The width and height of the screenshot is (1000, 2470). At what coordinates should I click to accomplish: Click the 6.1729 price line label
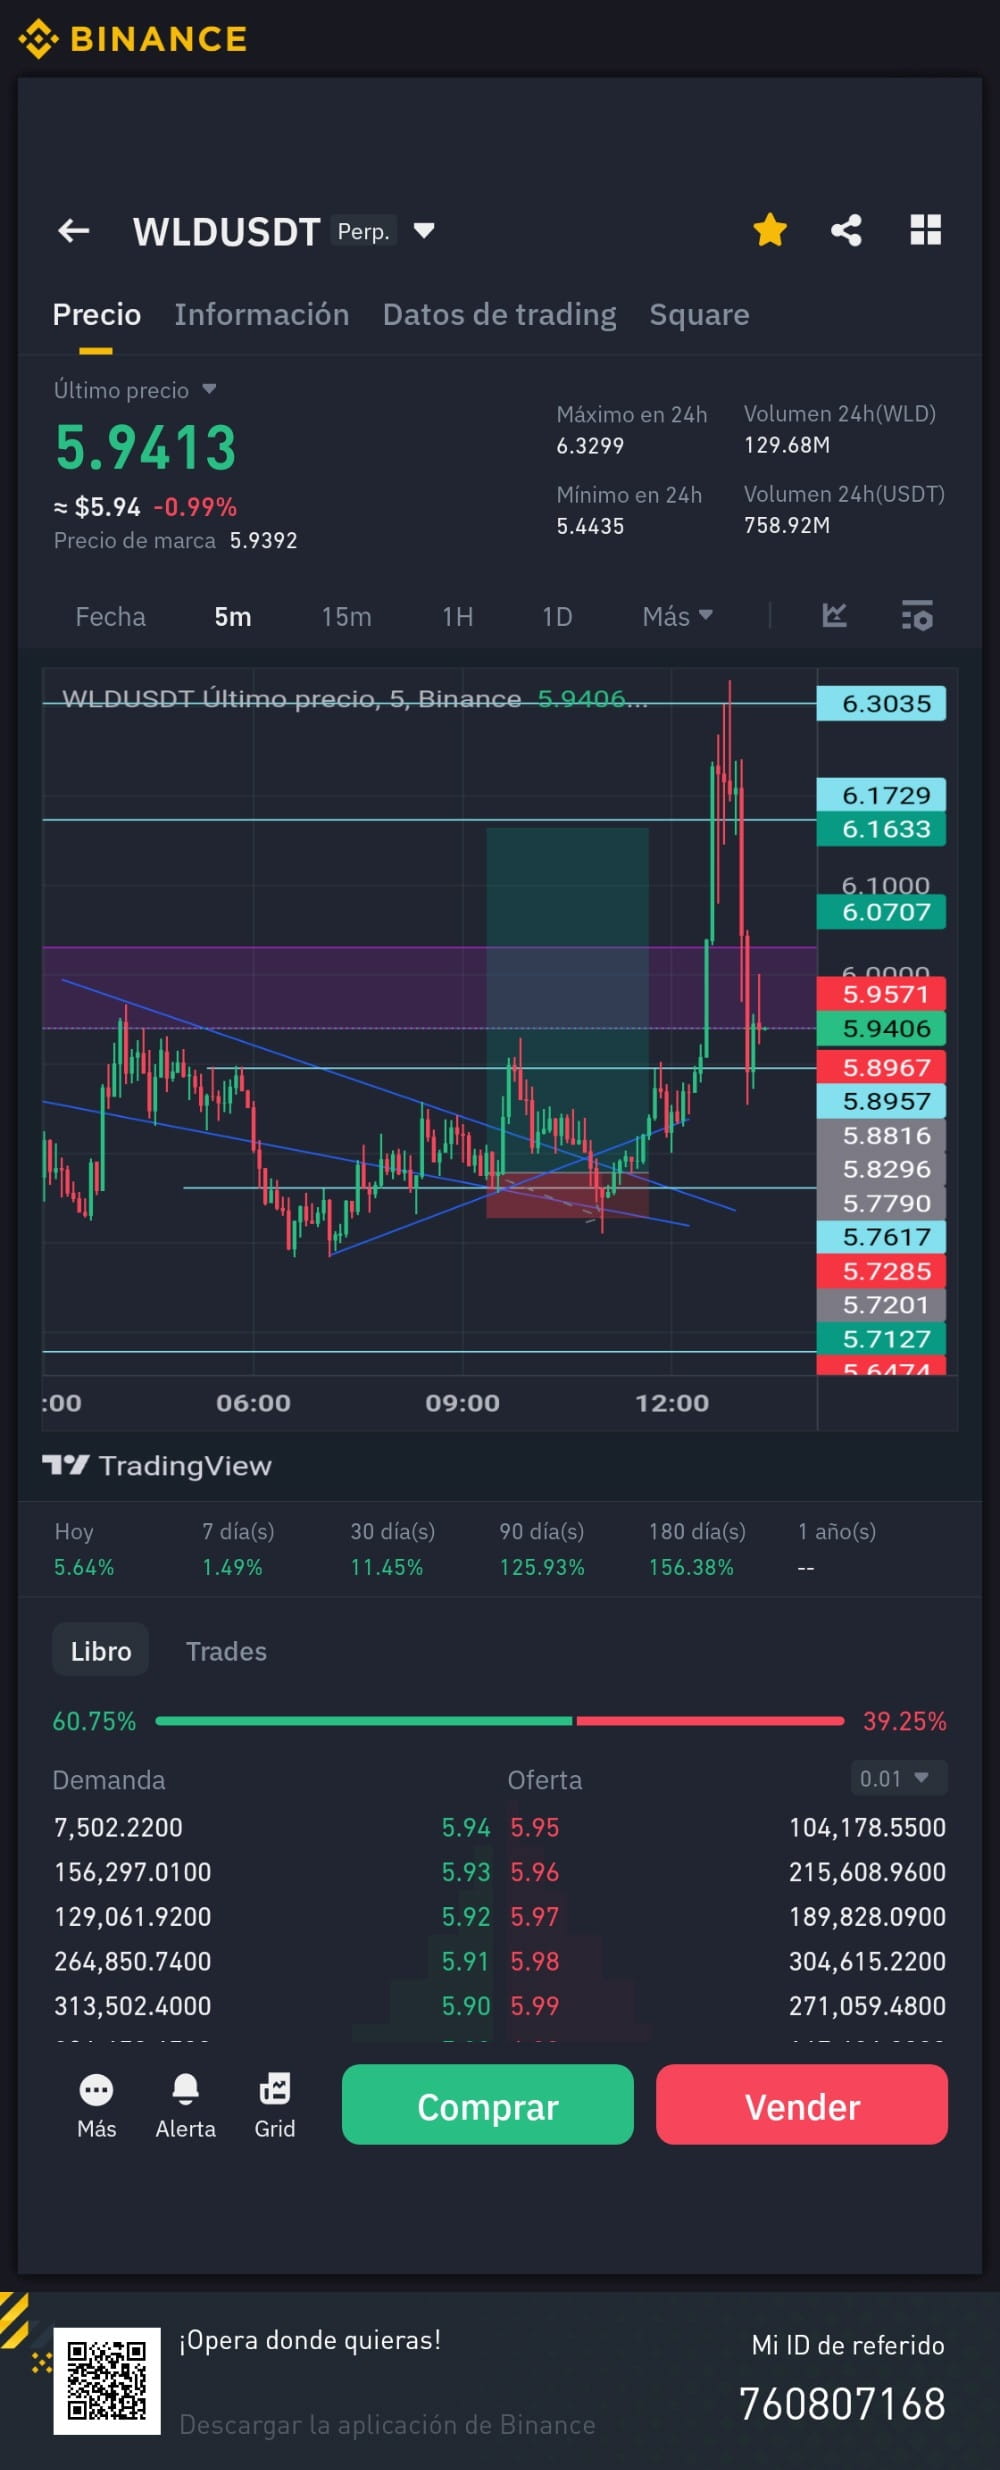click(x=881, y=795)
